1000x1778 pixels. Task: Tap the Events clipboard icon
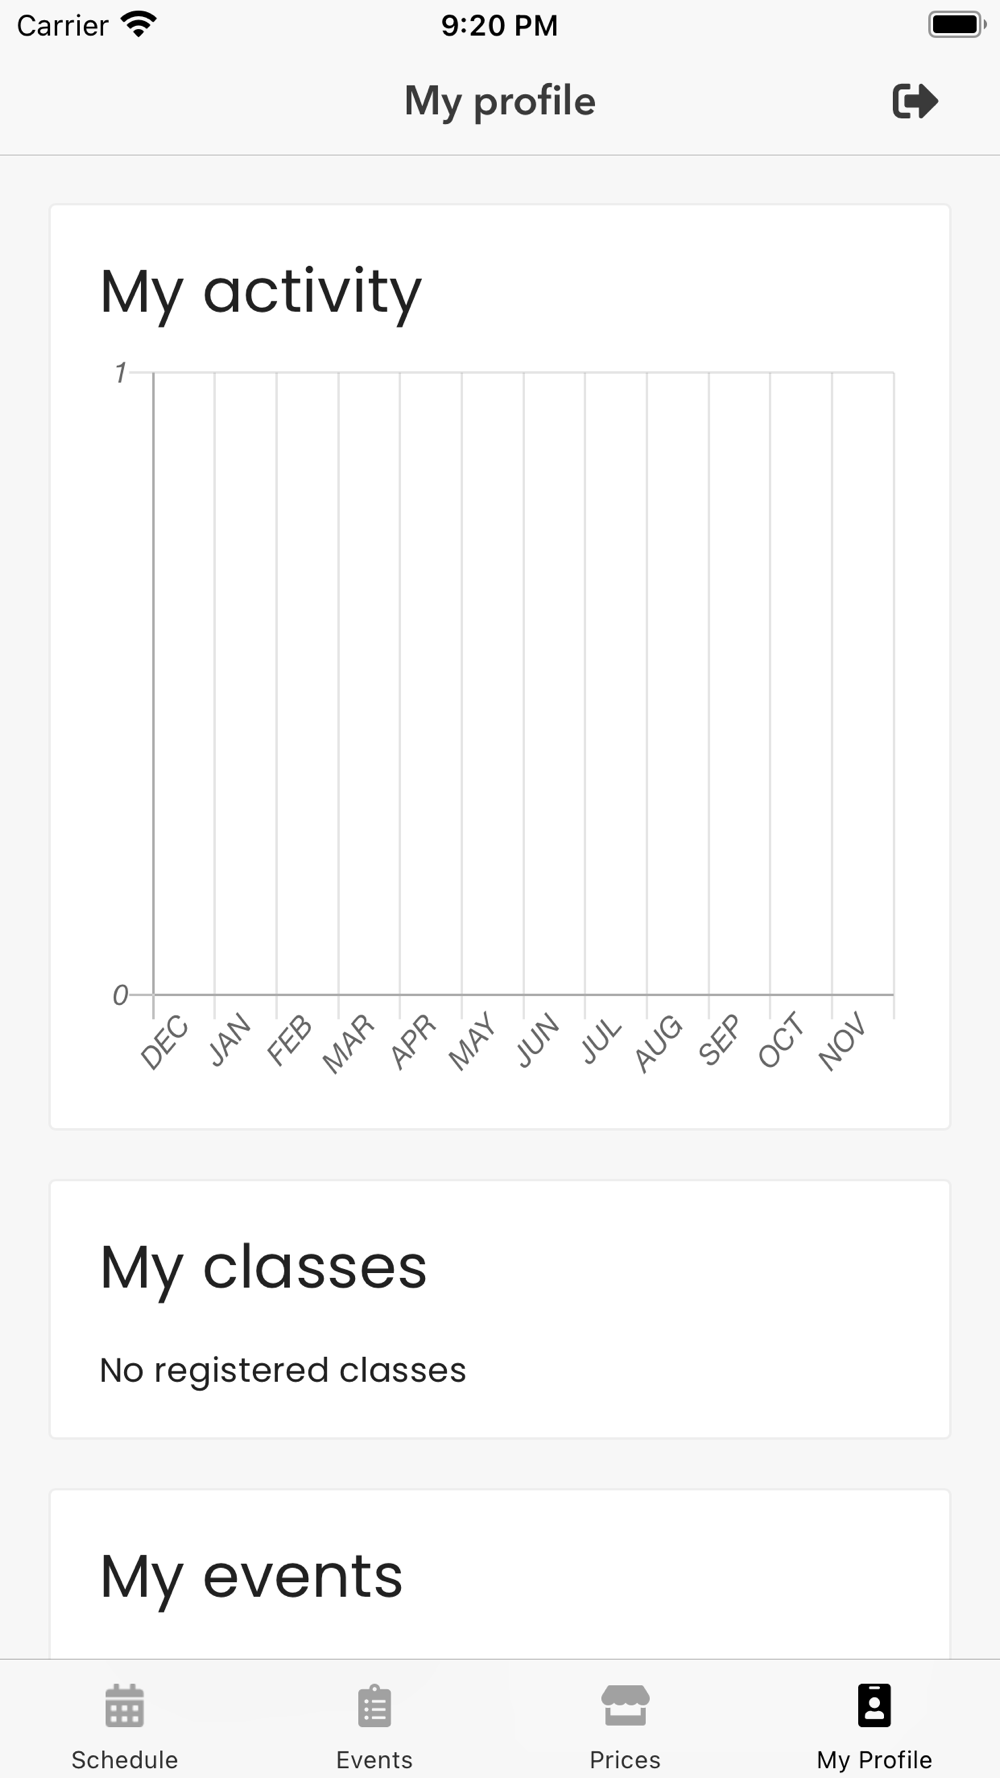coord(375,1706)
